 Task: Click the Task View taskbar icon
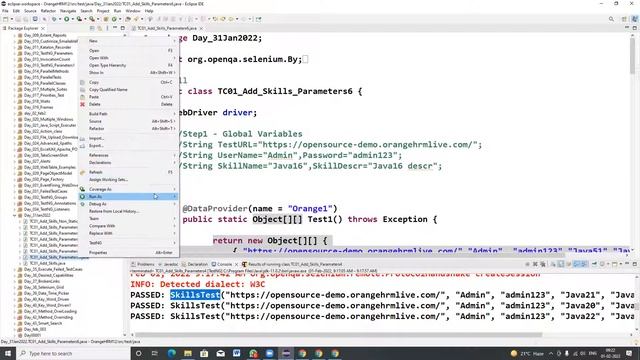pos(155,353)
